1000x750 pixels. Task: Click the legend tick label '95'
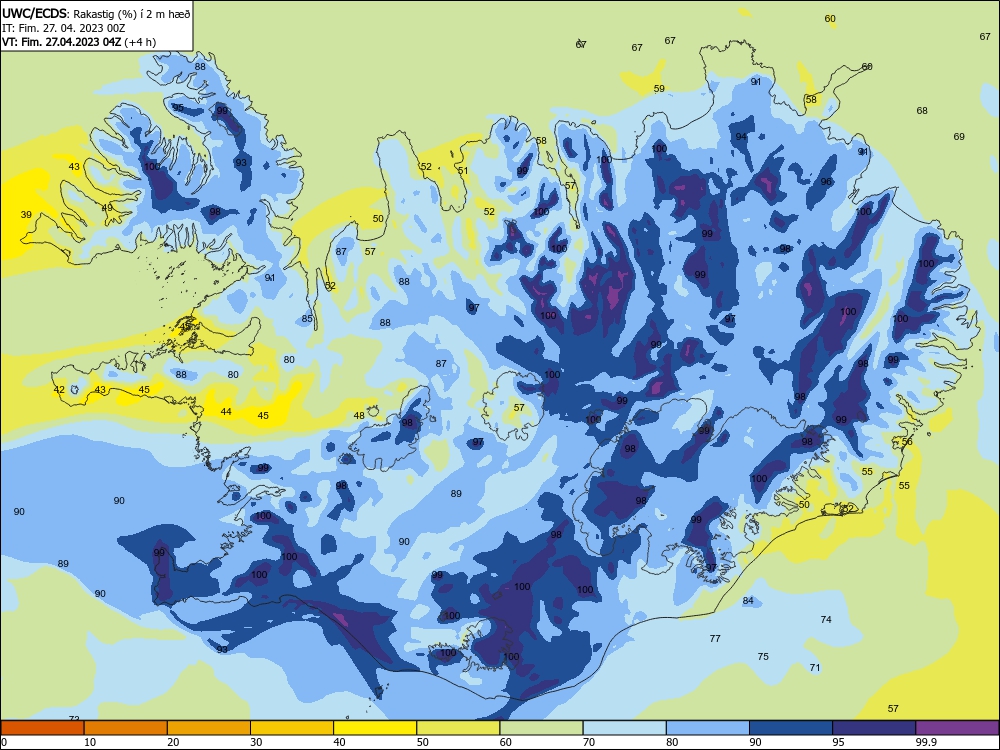point(839,742)
